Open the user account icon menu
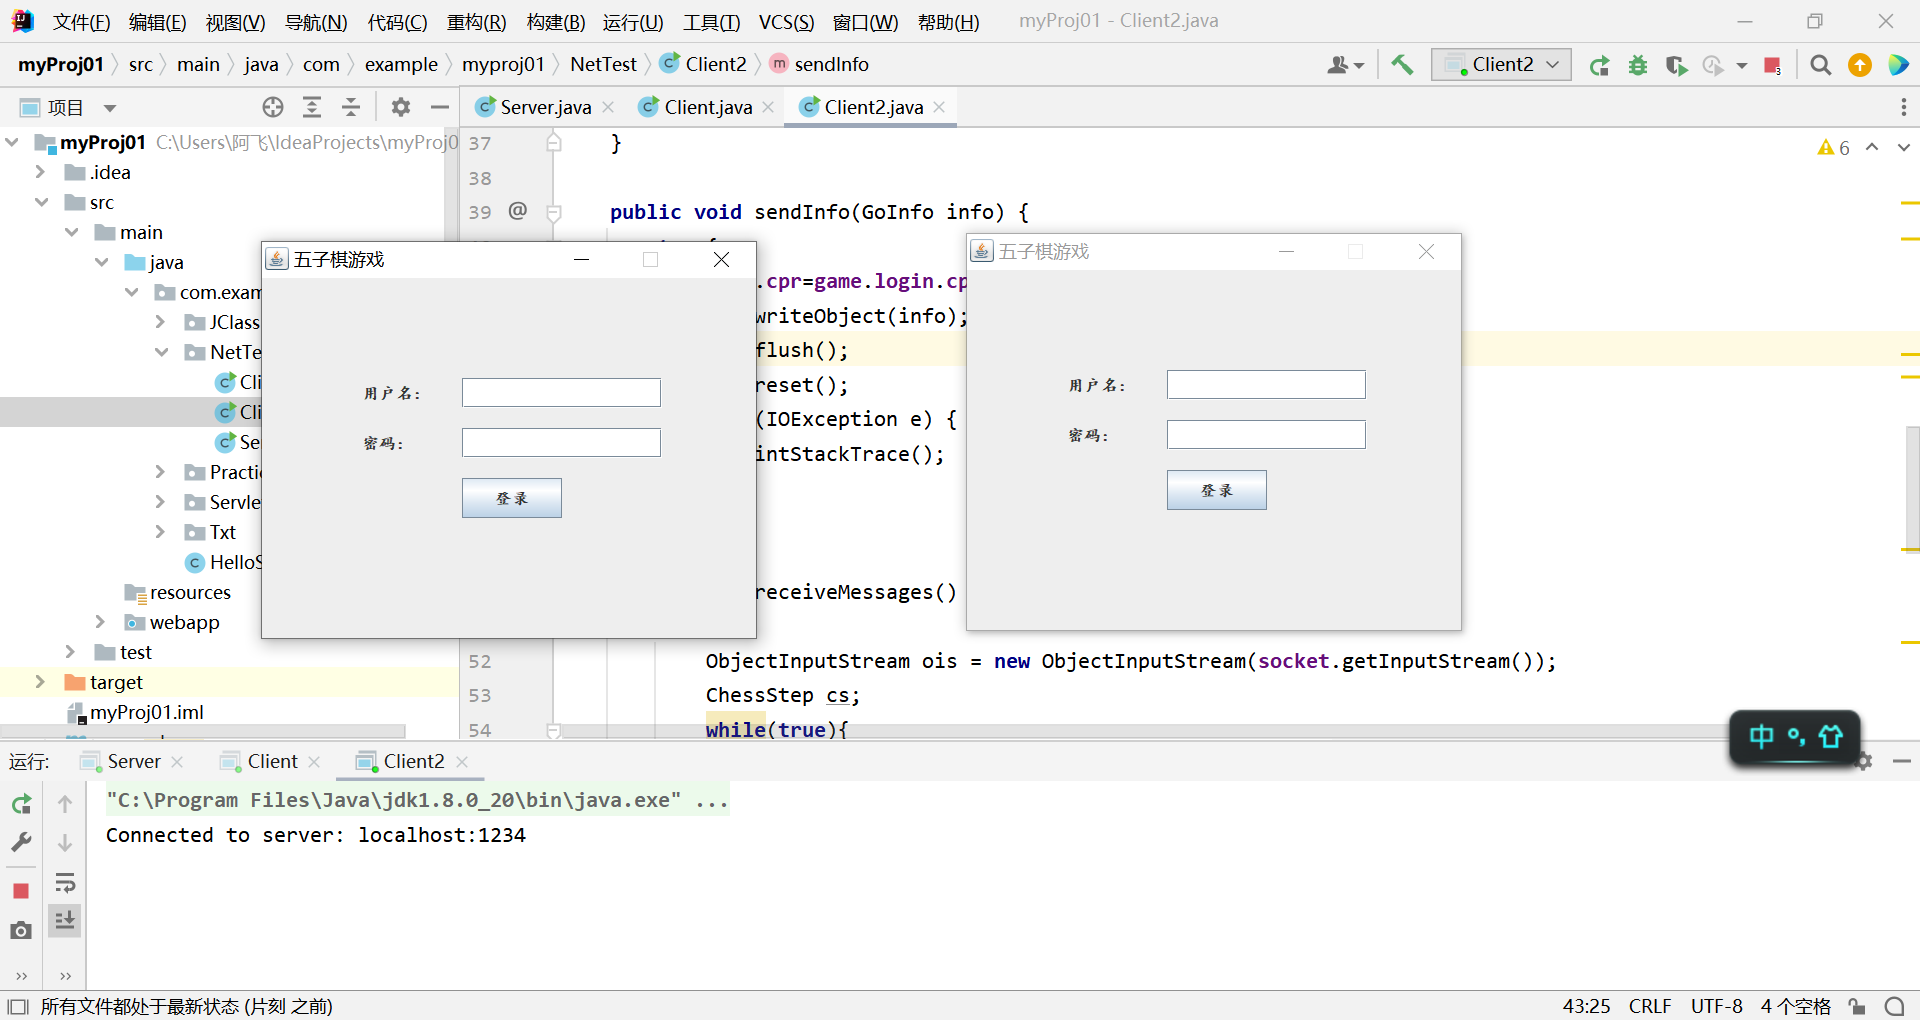 [1345, 65]
